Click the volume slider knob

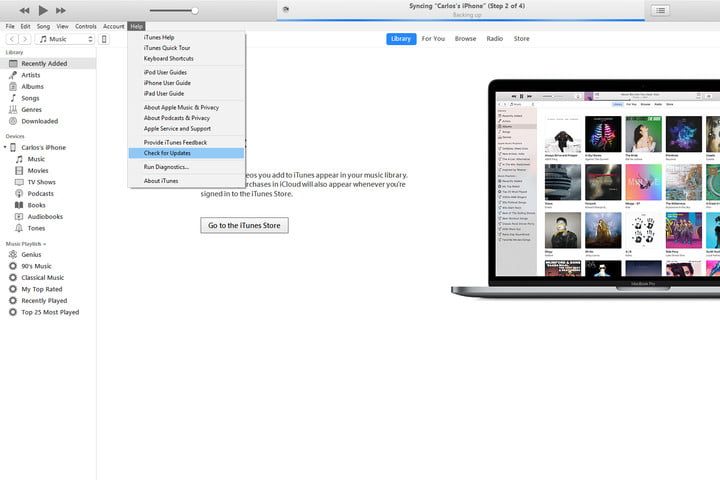coord(194,11)
